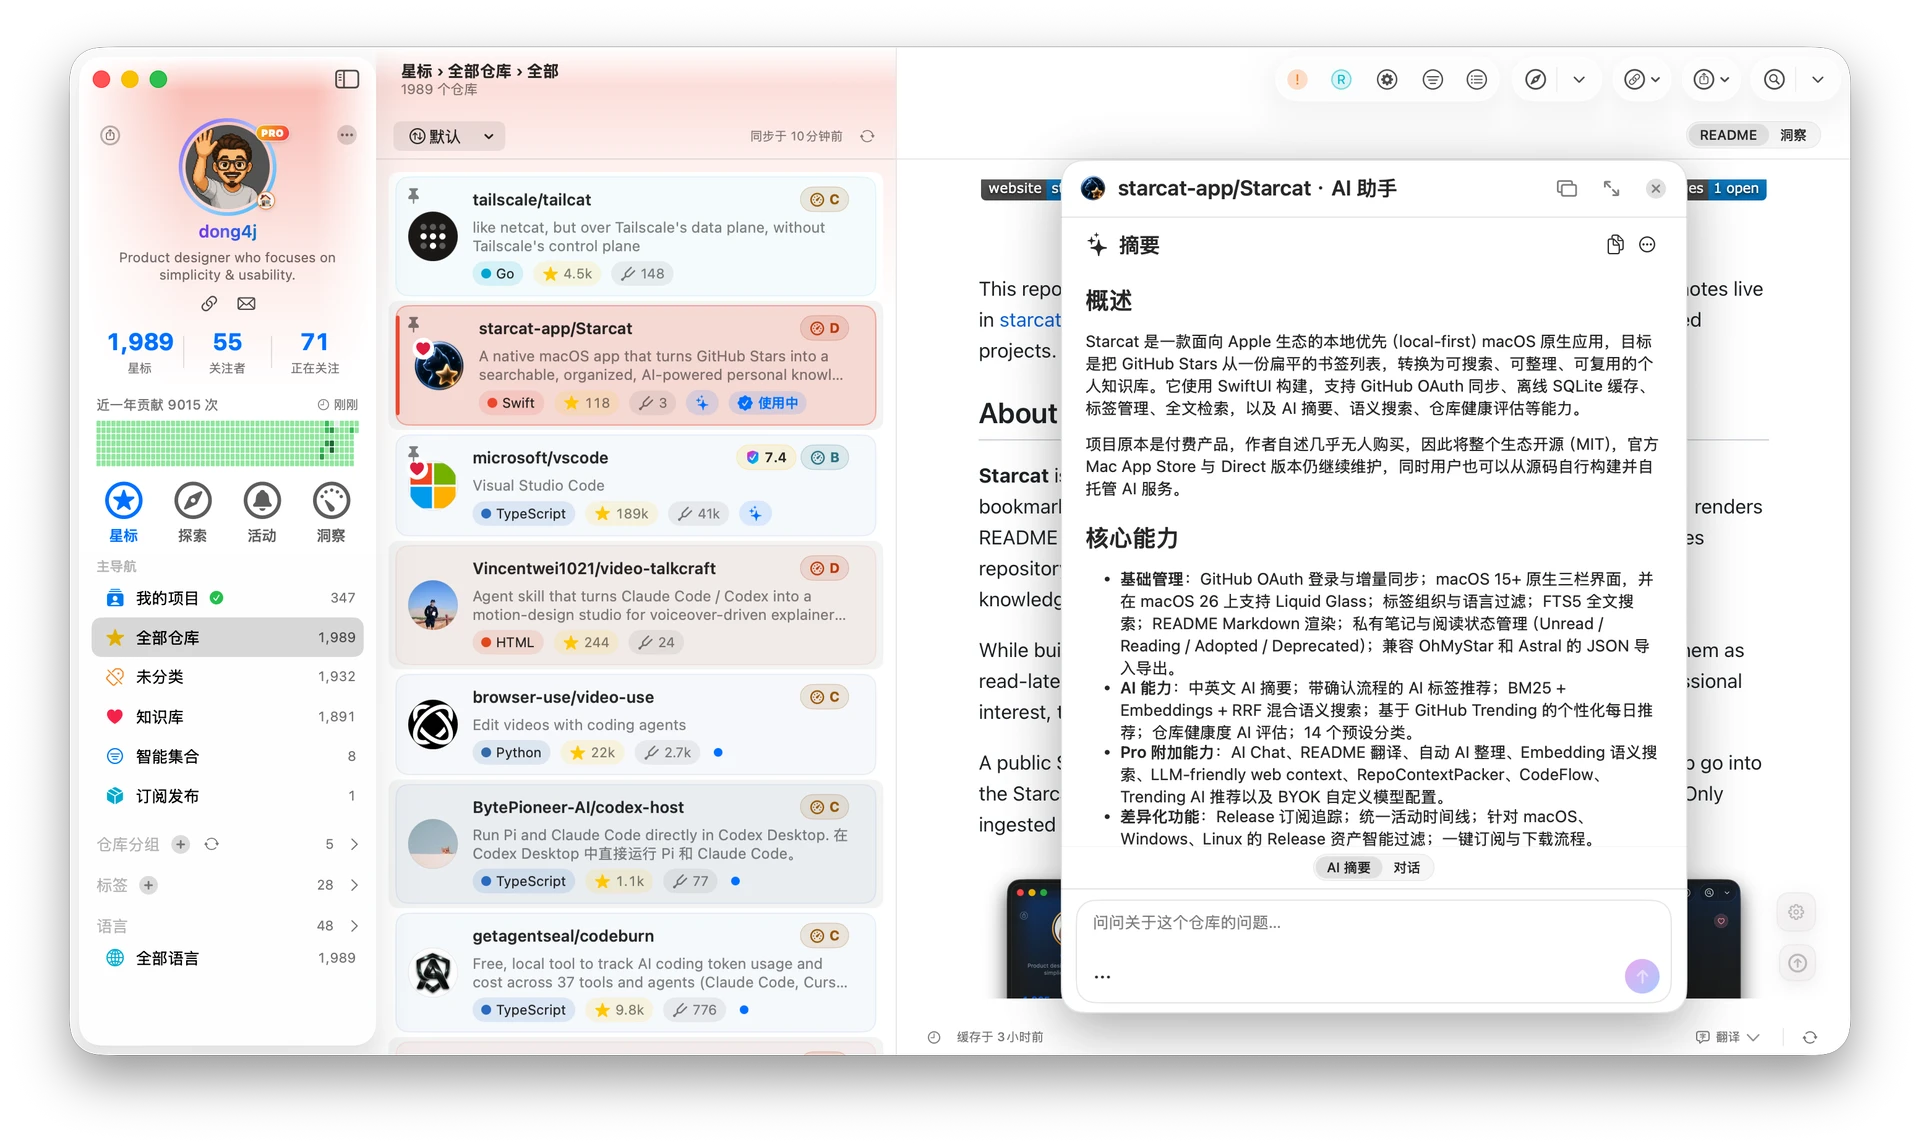The height and width of the screenshot is (1147, 1920).
Task: Click the plus icon next to 标签
Action: (148, 885)
